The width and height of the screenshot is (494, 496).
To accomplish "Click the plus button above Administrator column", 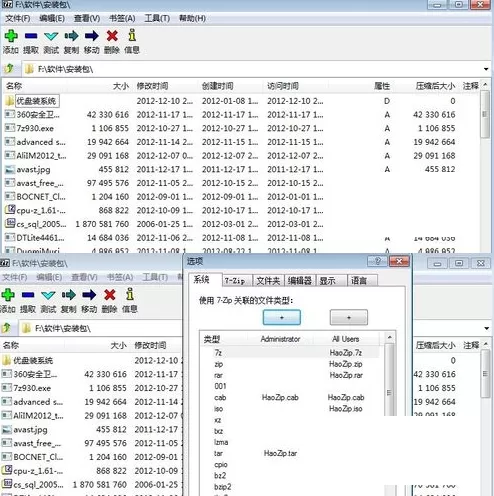I will 282,317.
